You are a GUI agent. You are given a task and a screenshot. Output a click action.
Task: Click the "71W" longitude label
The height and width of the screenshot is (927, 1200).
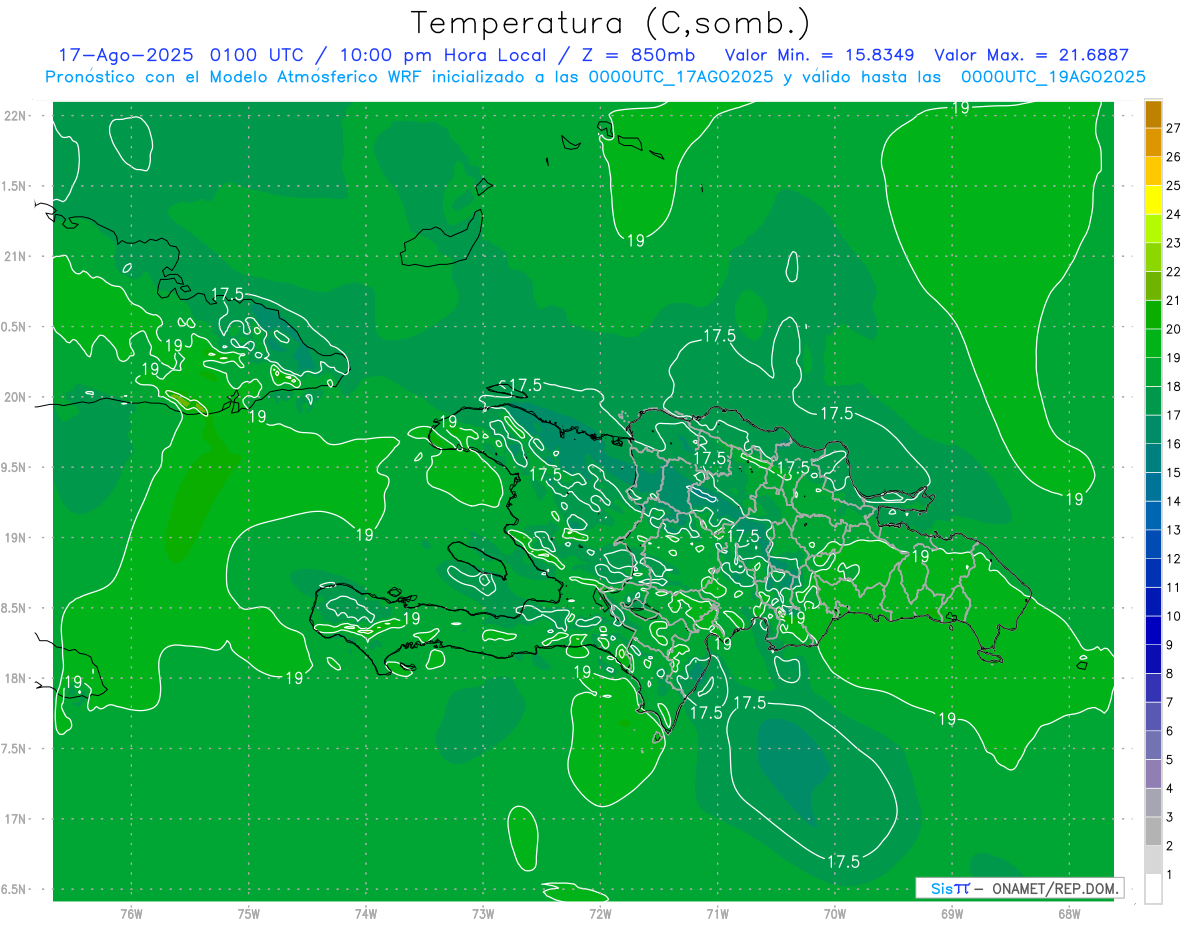717,913
